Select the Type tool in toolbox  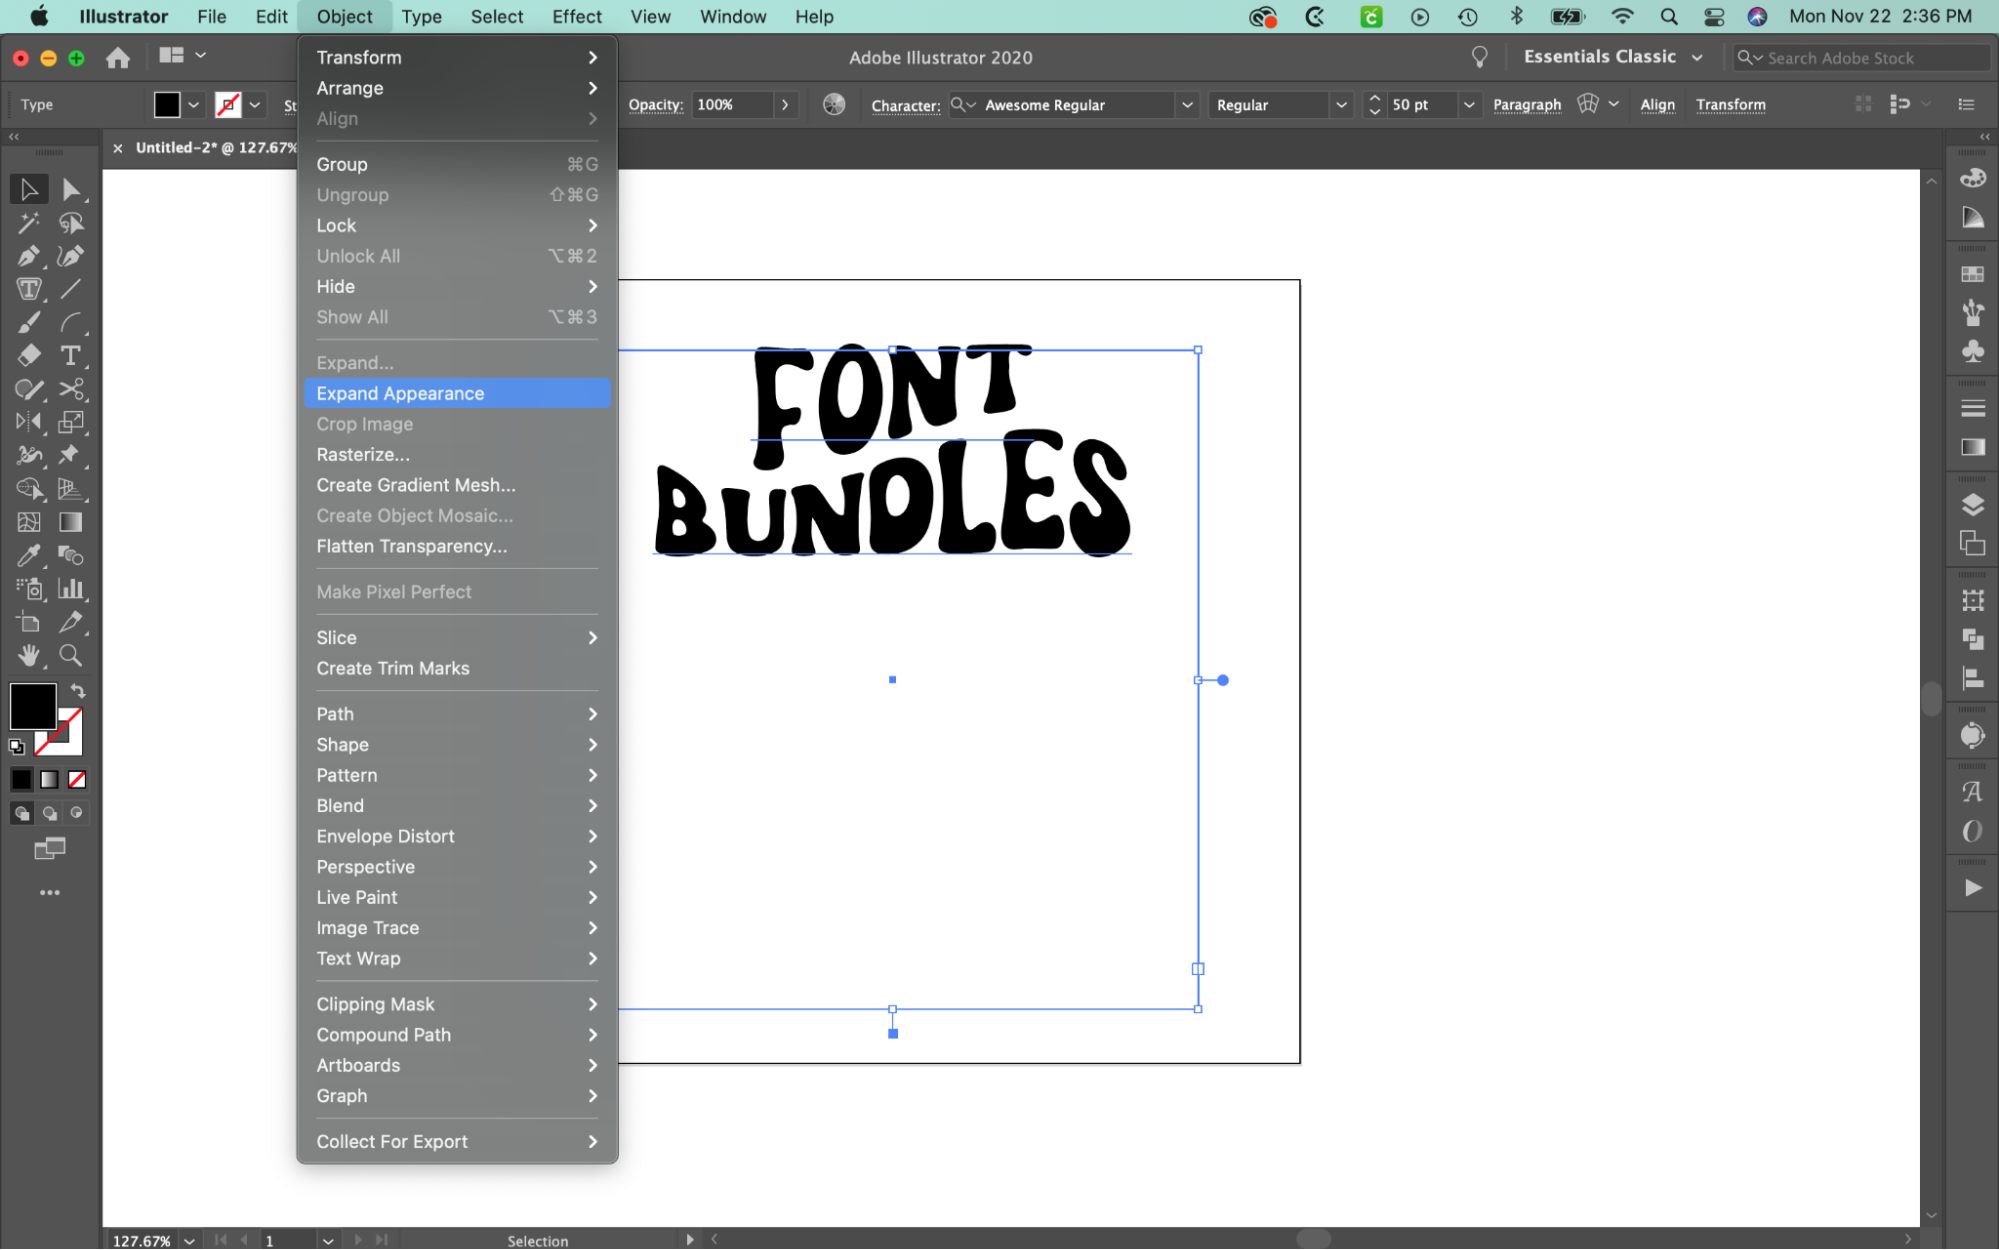point(71,355)
